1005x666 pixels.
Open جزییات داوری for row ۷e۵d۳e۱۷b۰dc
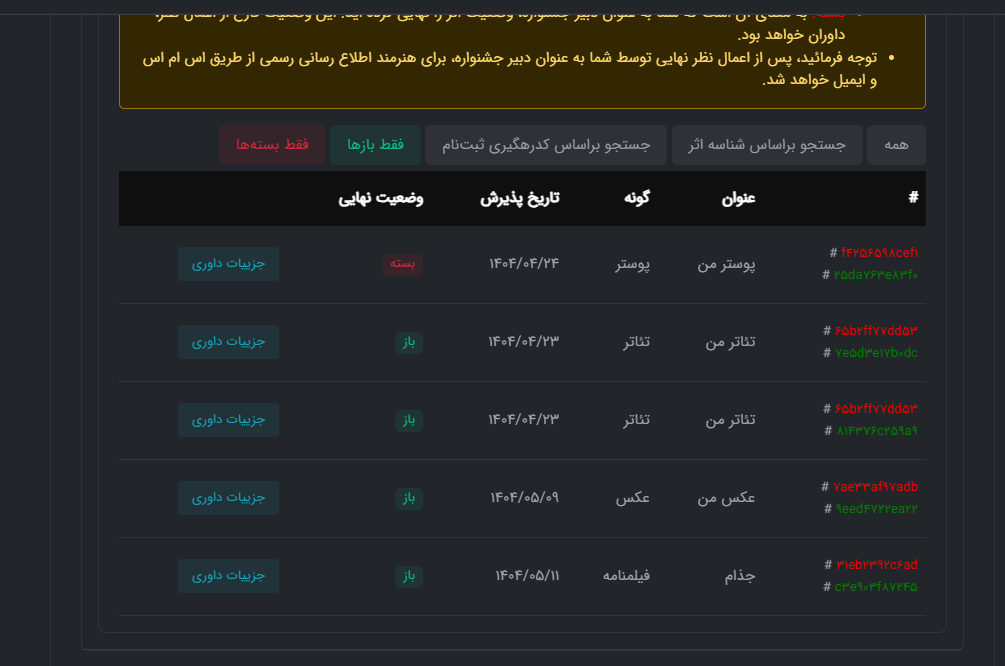228,342
